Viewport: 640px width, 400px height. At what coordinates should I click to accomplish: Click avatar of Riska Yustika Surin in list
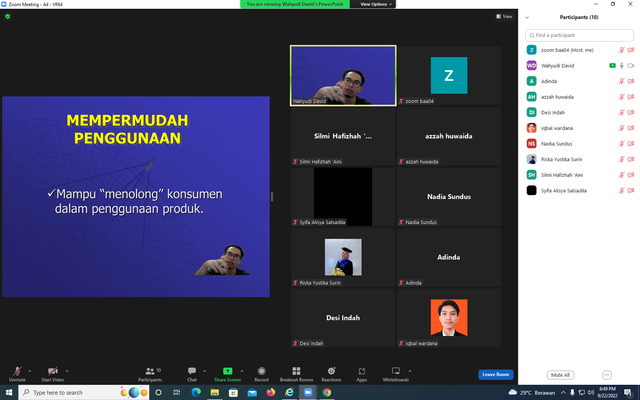(x=531, y=159)
